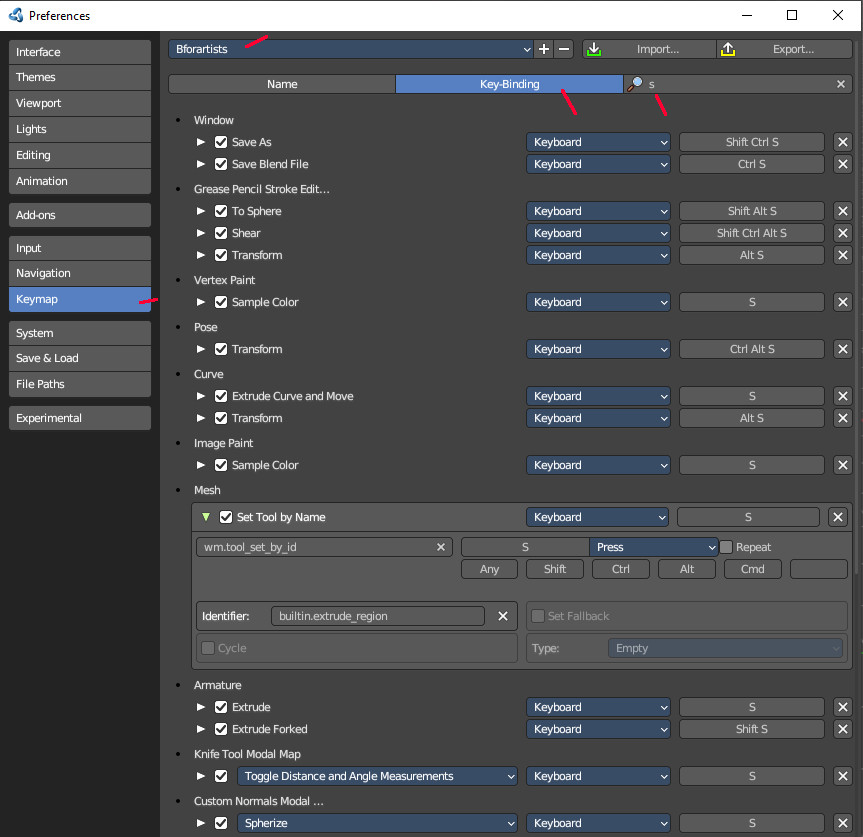Toggle the Set Tool by Name checkbox
The width and height of the screenshot is (863, 837).
[226, 517]
